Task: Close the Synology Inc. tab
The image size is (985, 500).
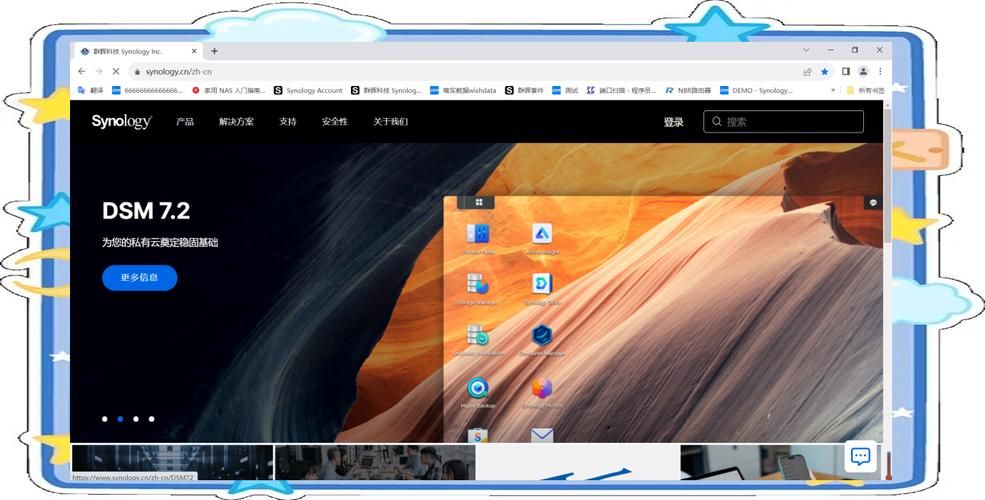Action: click(x=194, y=51)
